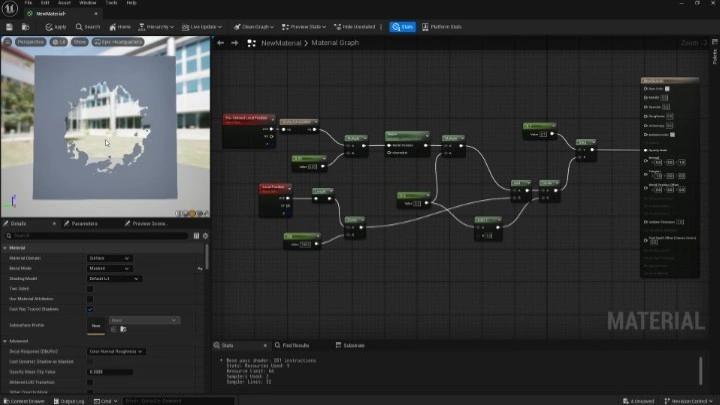The width and height of the screenshot is (720, 405).
Task: Click the Apply toolbar button
Action: click(56, 27)
